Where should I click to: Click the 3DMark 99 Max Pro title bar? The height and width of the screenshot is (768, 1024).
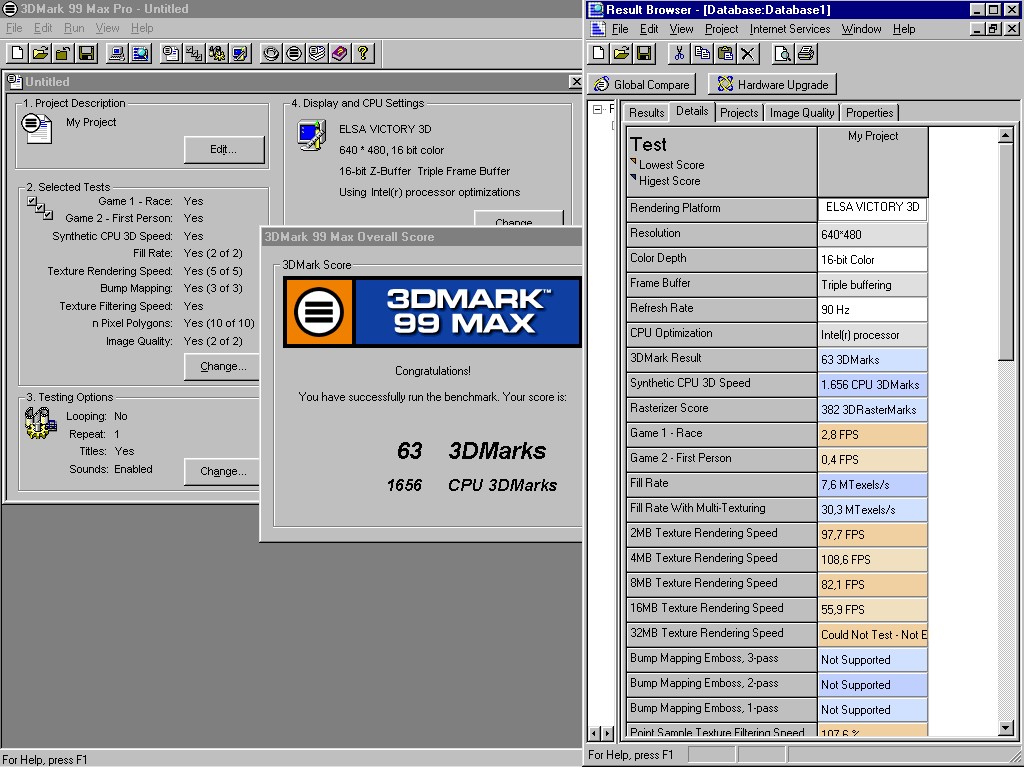291,9
